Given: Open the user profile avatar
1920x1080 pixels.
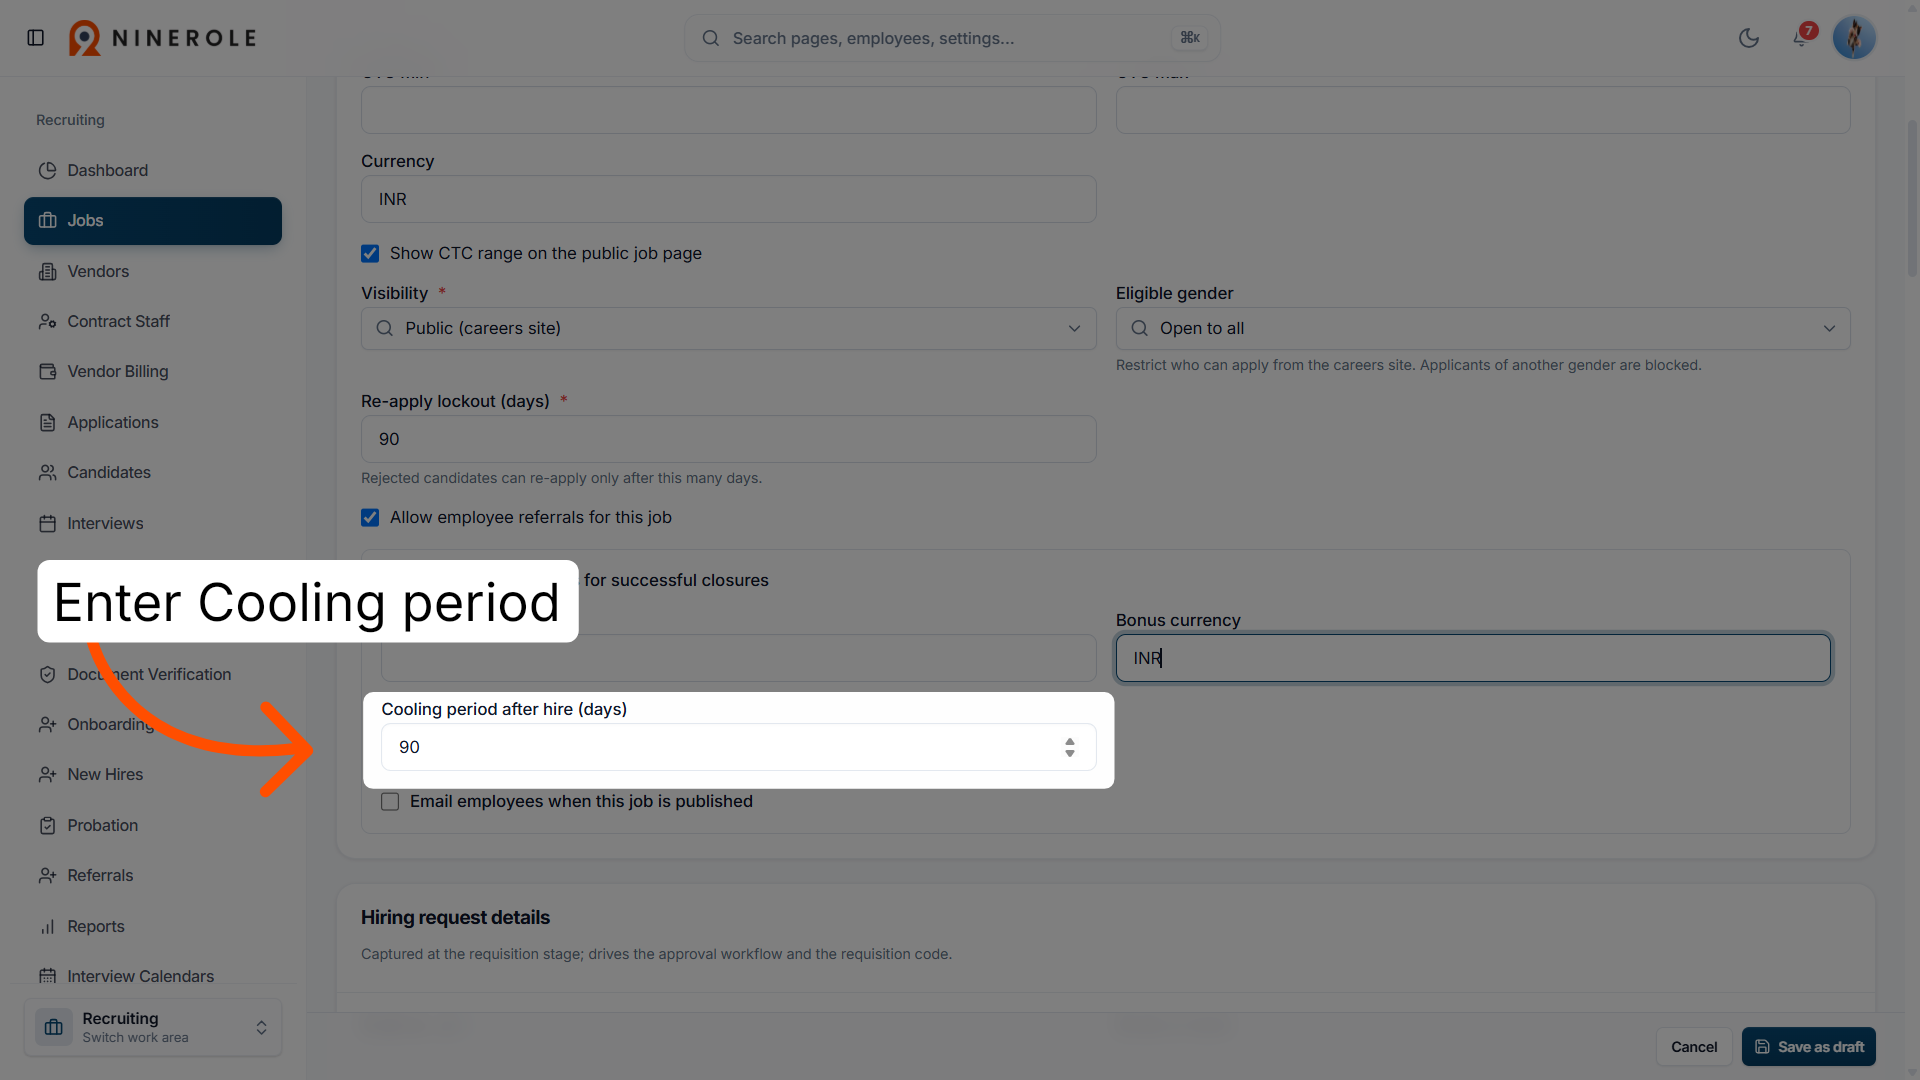Looking at the screenshot, I should pos(1854,38).
